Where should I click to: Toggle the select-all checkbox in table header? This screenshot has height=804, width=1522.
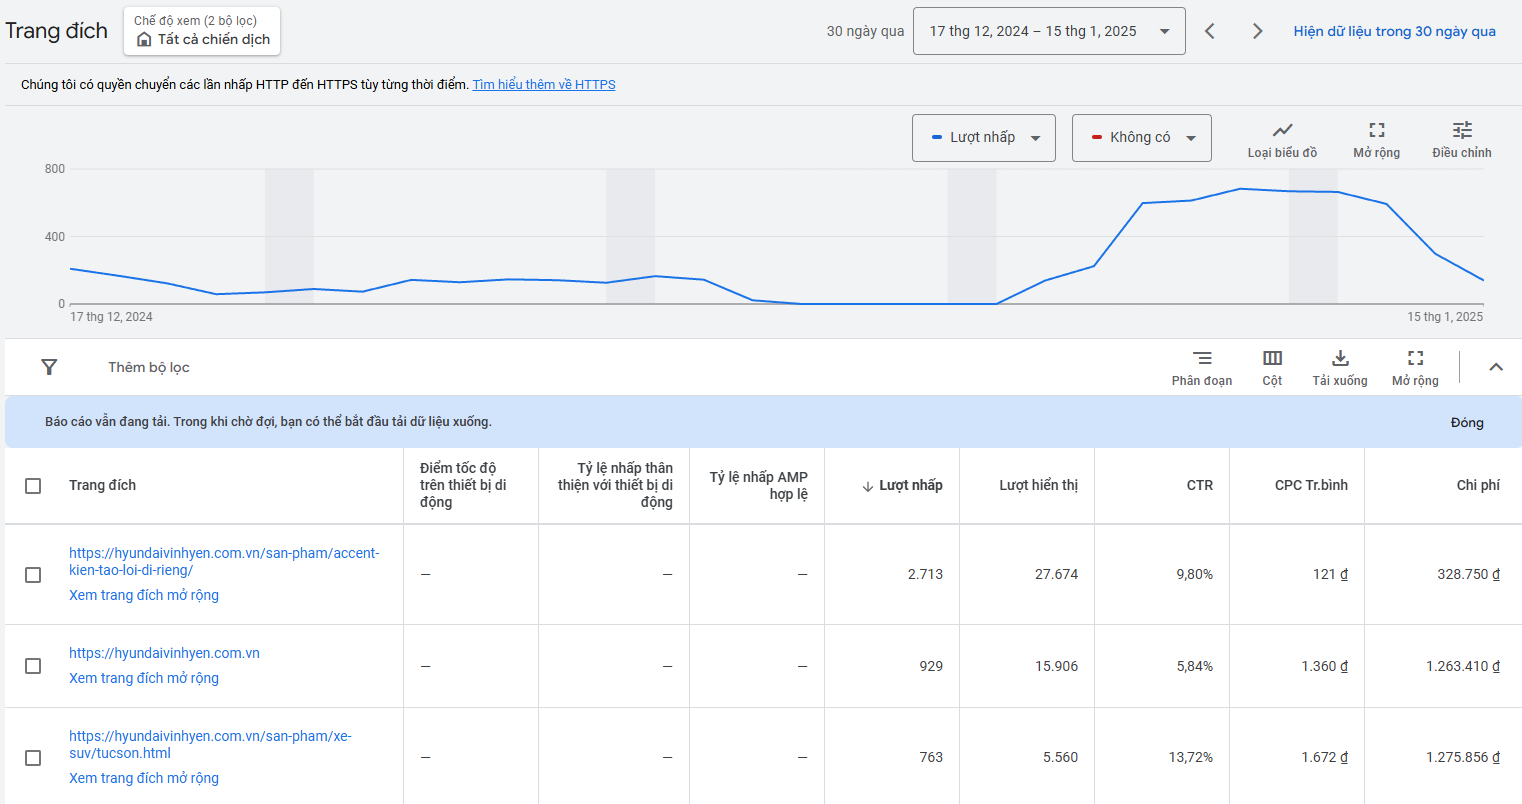coord(33,486)
